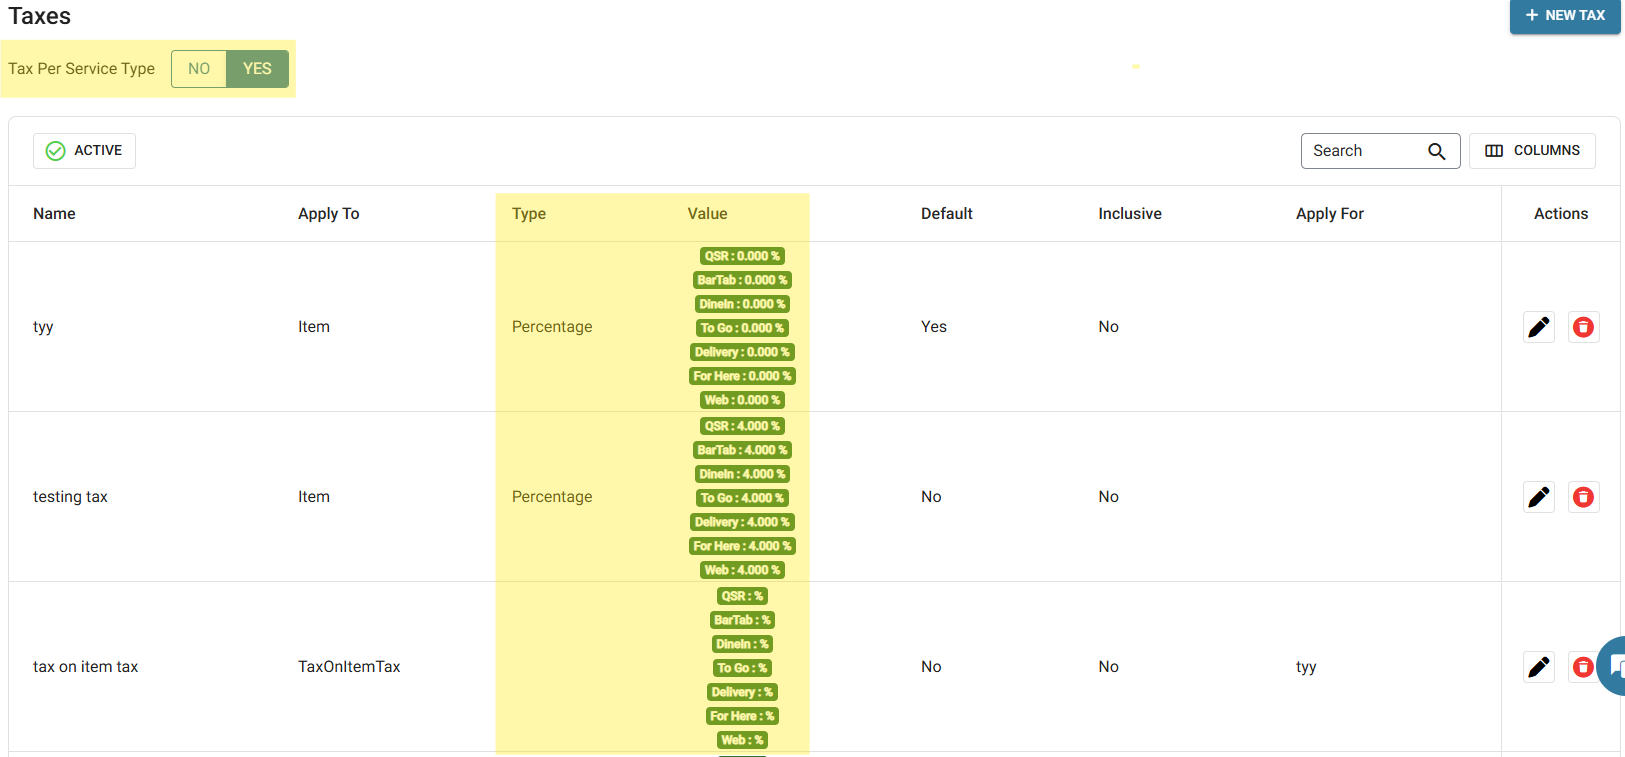Toggle the ACTIVE filter

pyautogui.click(x=84, y=151)
